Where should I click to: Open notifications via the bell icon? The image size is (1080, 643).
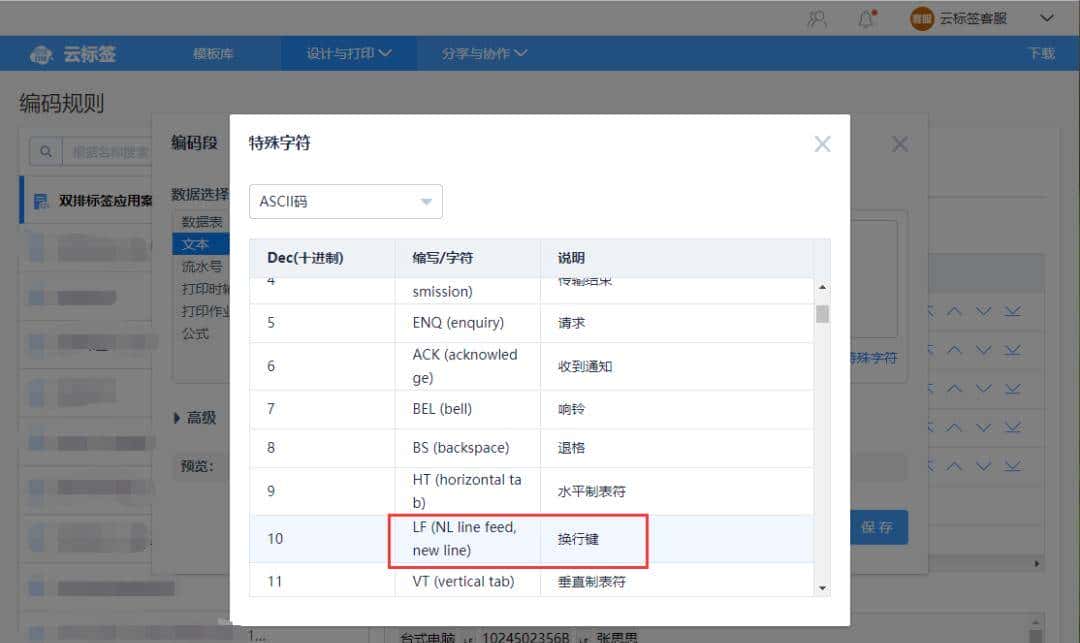(866, 17)
